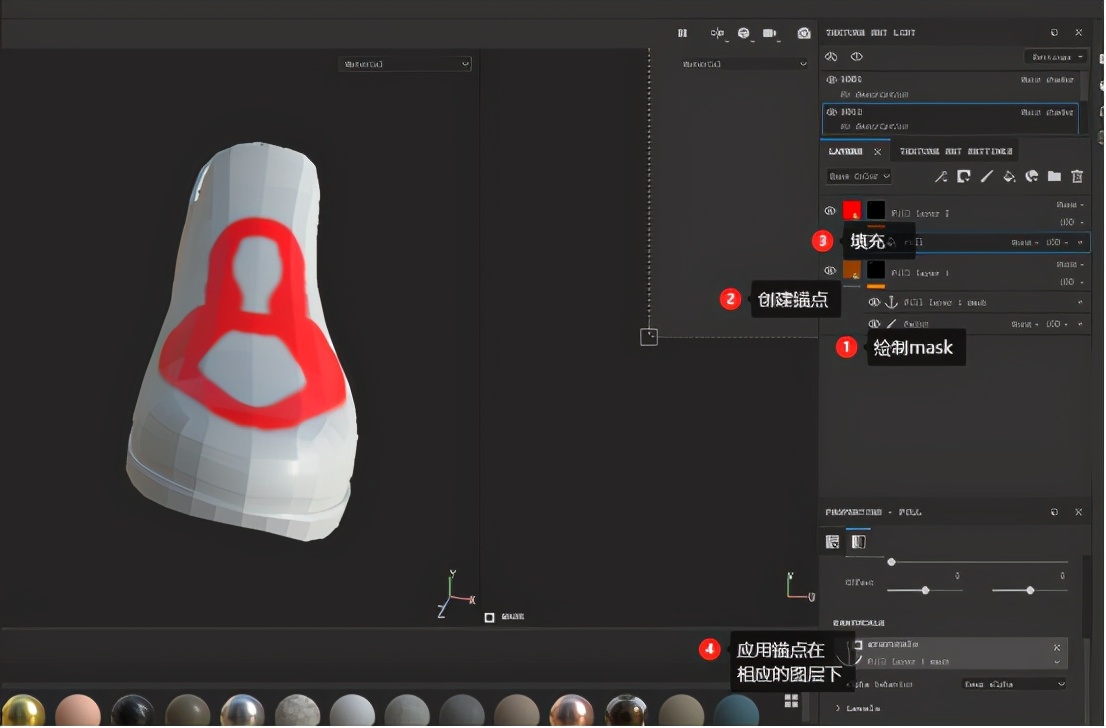The height and width of the screenshot is (728, 1106).
Task: Toggle visibility of the paint effect row
Action: (874, 324)
